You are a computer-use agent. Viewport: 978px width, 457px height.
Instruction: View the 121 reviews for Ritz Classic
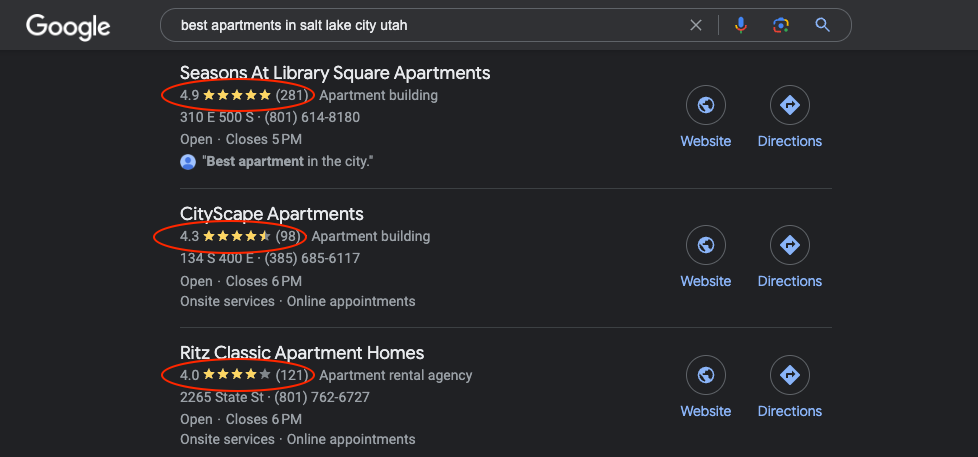click(293, 375)
